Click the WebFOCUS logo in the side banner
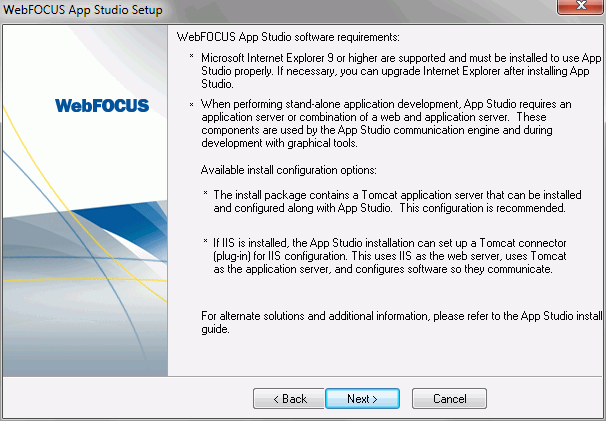This screenshot has height=421, width=606. [x=102, y=106]
